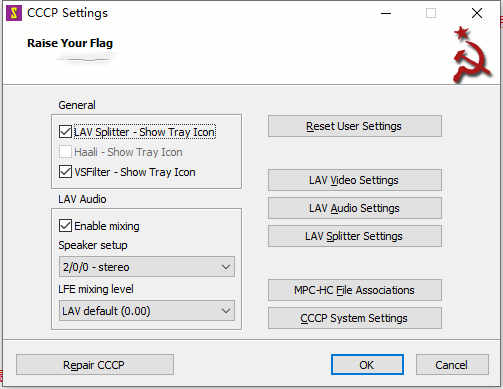The height and width of the screenshot is (389, 503).
Task: Open LAV Video Settings
Action: pyautogui.click(x=355, y=180)
